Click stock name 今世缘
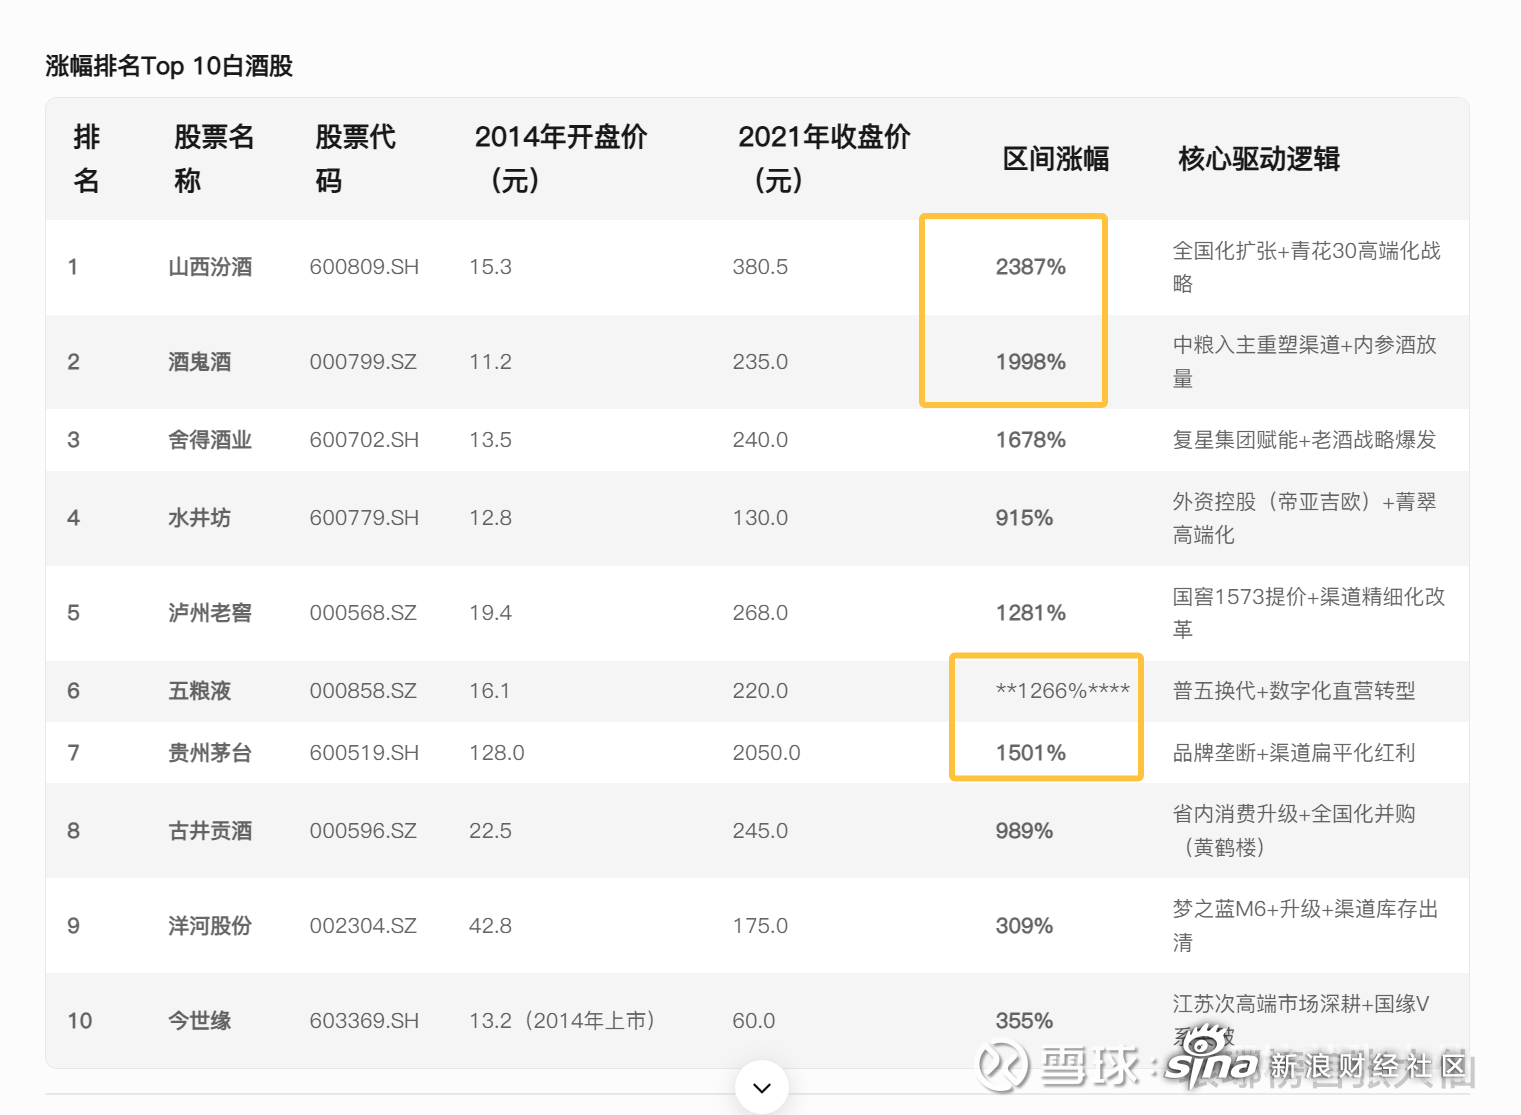 (200, 1021)
